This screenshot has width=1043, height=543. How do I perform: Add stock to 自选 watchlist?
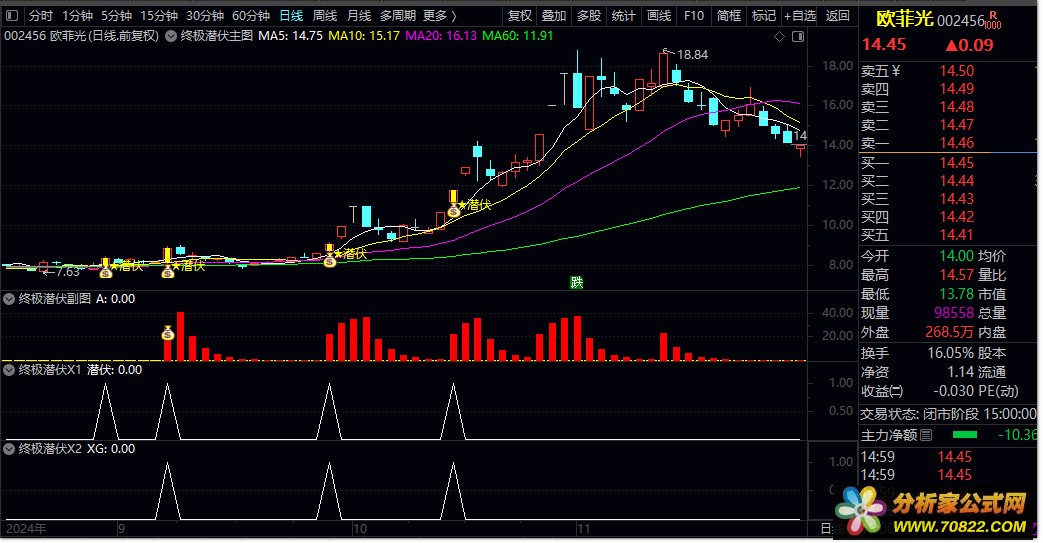pyautogui.click(x=800, y=15)
